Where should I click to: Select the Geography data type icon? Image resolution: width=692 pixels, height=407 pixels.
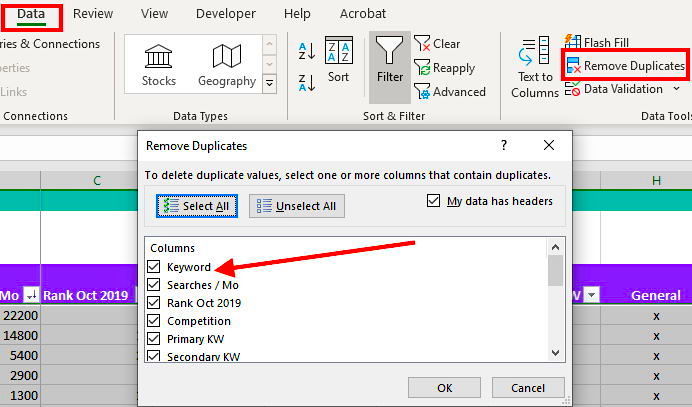227,58
